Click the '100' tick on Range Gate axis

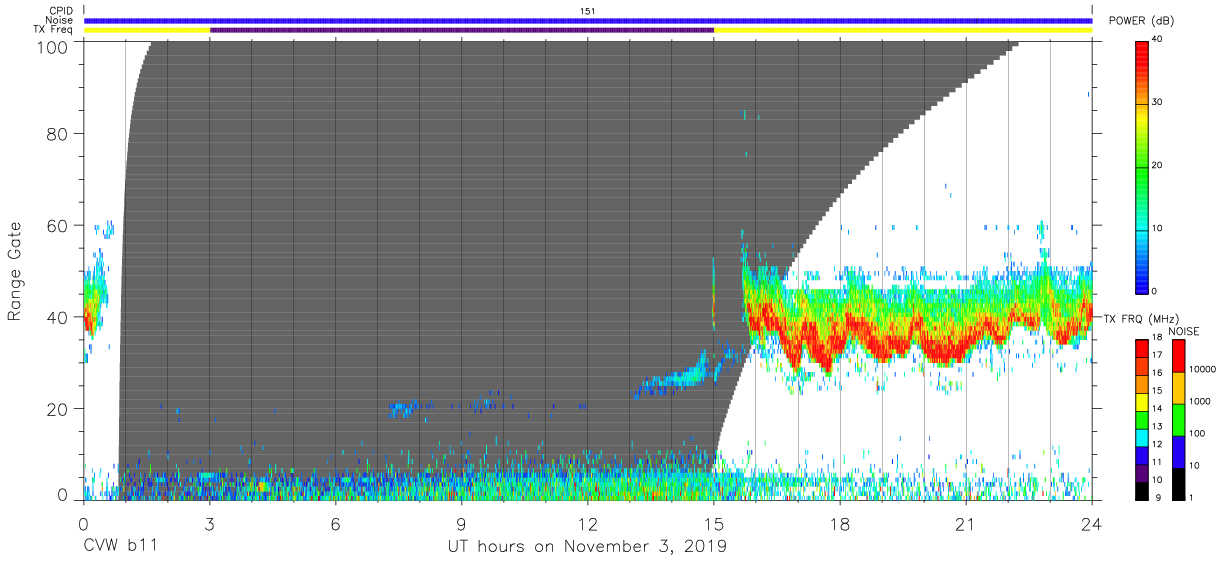click(x=53, y=47)
